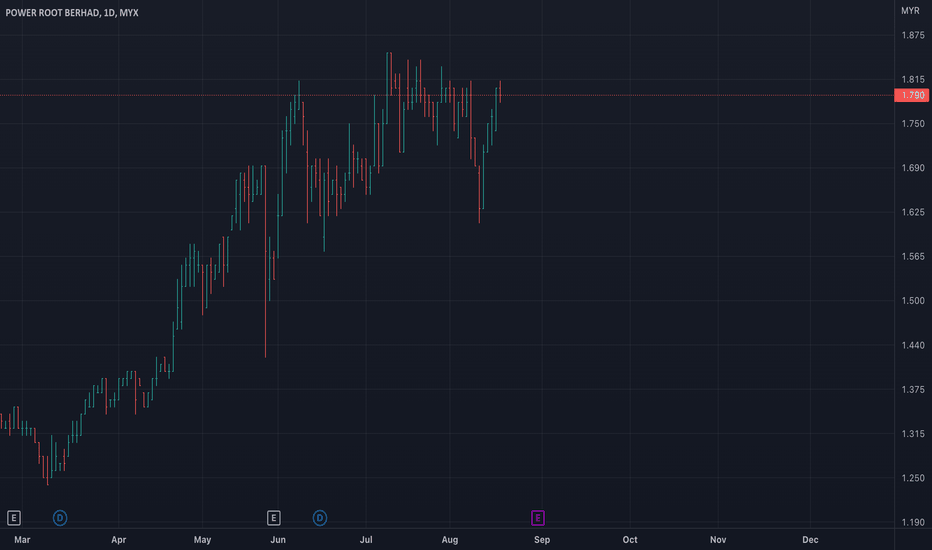Click the 1.315 price axis label
932x550 pixels.
coord(913,434)
